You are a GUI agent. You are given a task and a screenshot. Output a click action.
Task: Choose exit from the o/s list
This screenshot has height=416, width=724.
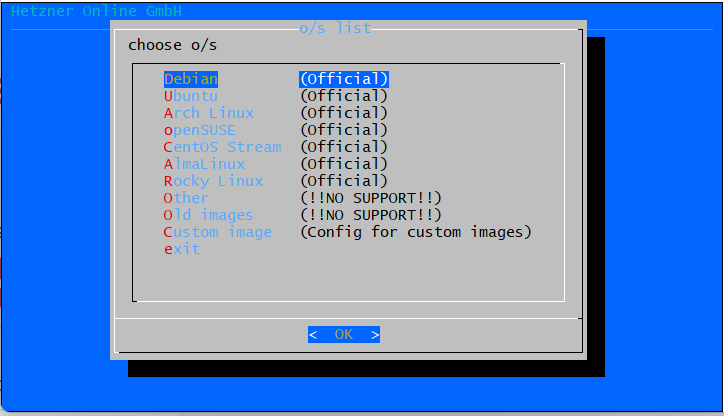coord(182,249)
